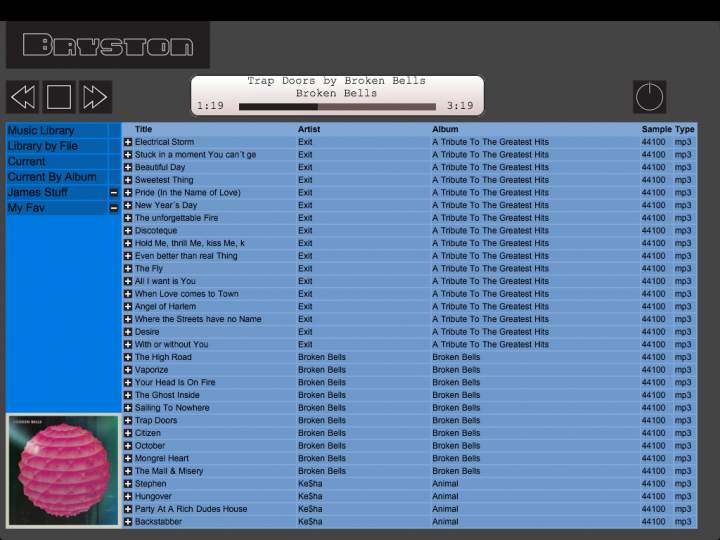Open the My Fav playlist
Image resolution: width=720 pixels, height=540 pixels.
point(26,208)
